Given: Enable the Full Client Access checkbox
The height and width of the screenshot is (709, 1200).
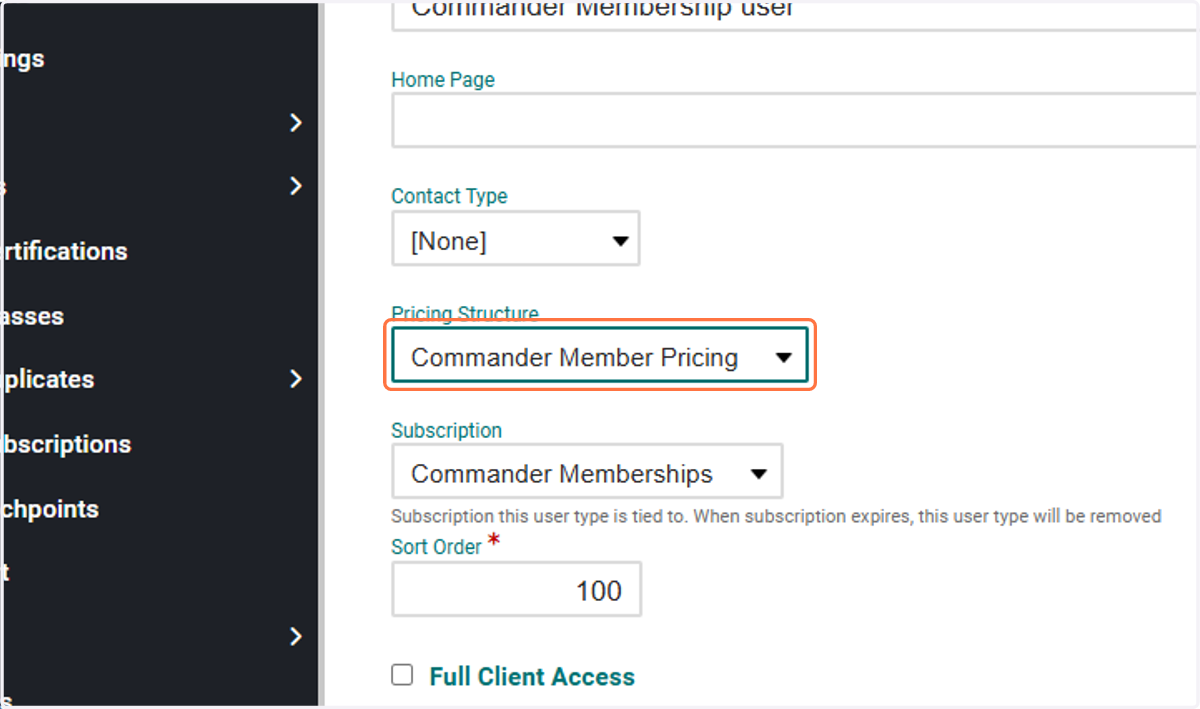Looking at the screenshot, I should (x=402, y=675).
